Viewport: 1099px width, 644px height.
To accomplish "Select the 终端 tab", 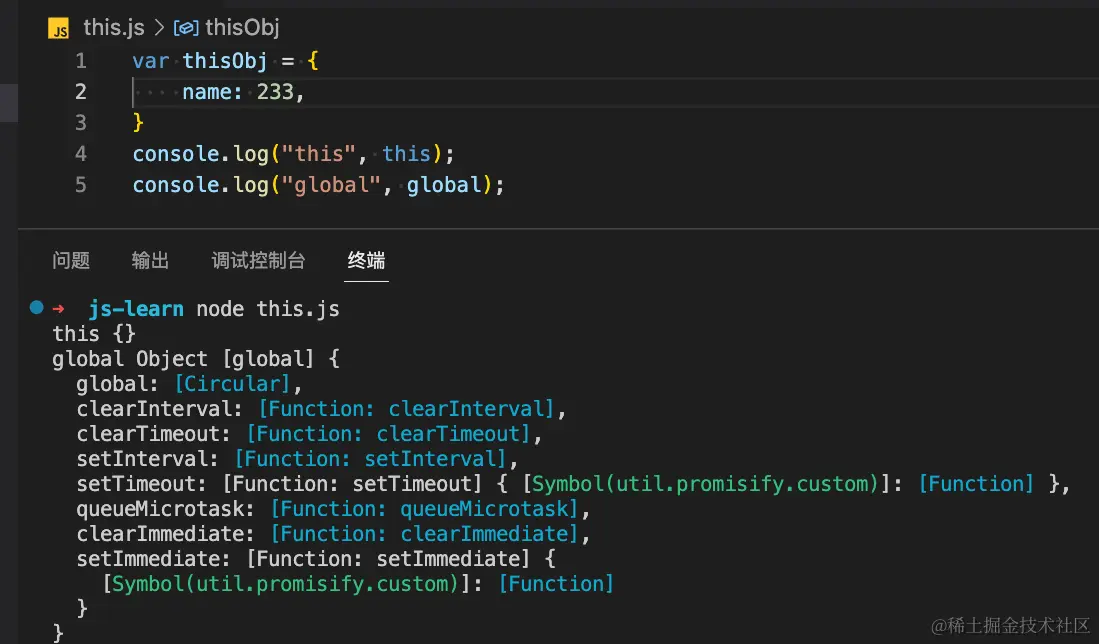I will 366,261.
